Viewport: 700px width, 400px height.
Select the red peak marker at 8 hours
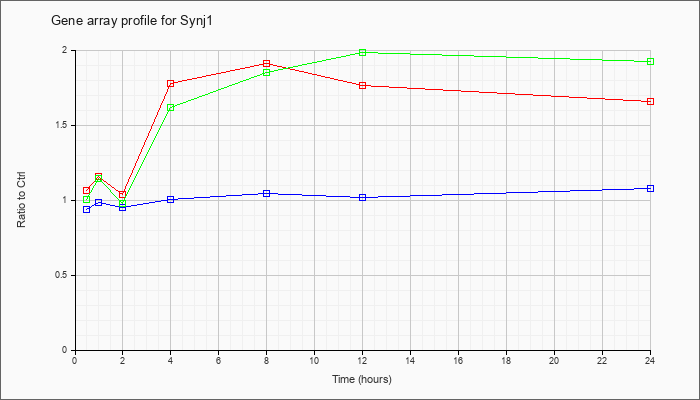coord(267,64)
